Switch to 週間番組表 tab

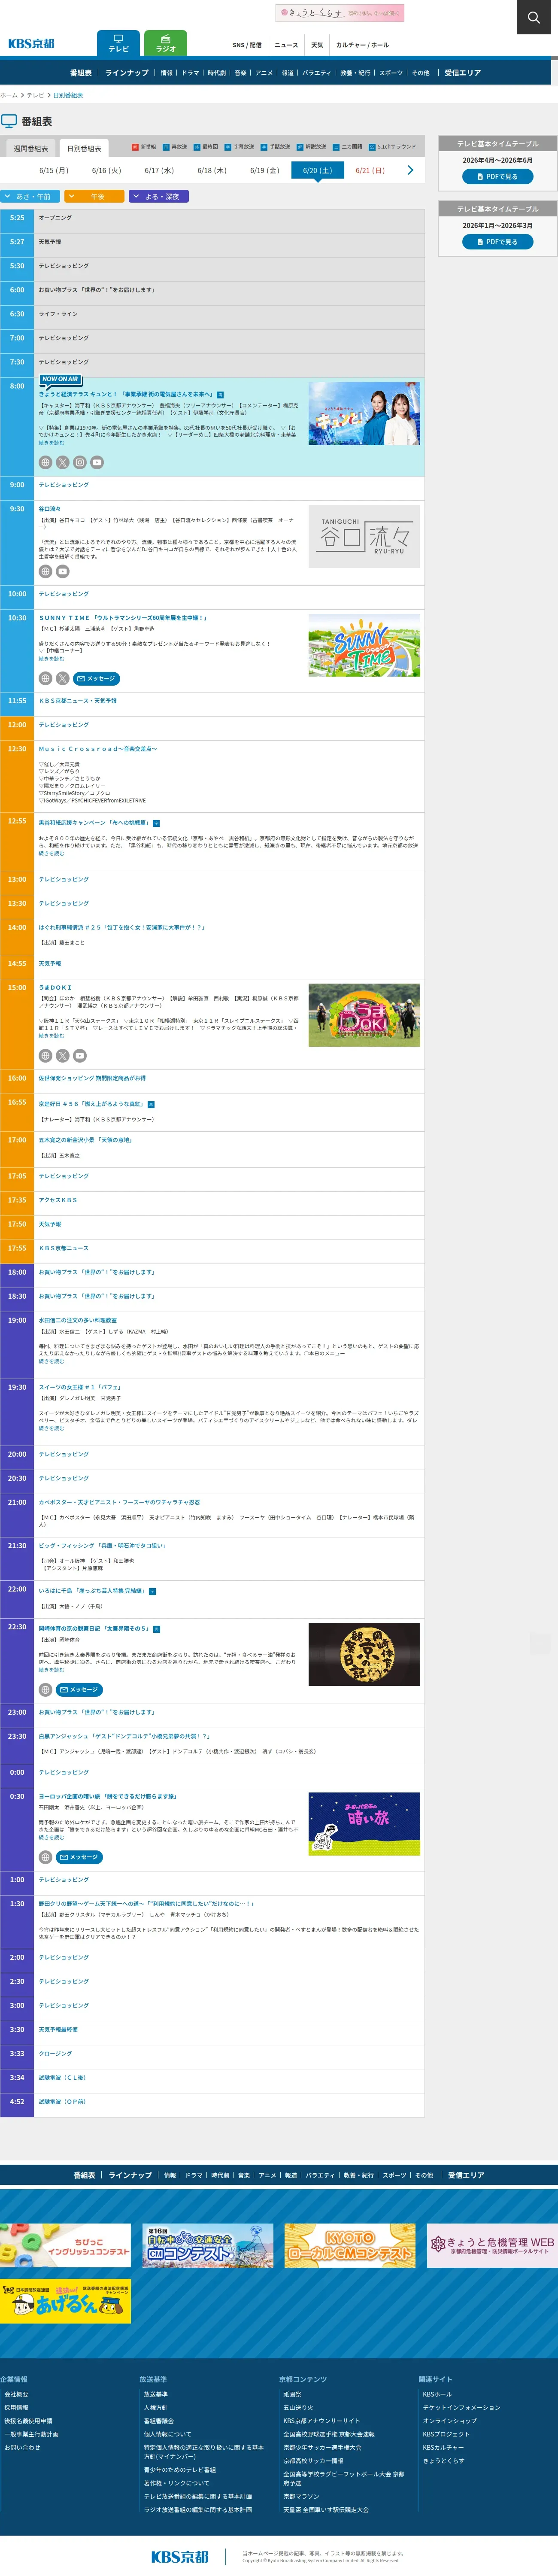[x=31, y=148]
